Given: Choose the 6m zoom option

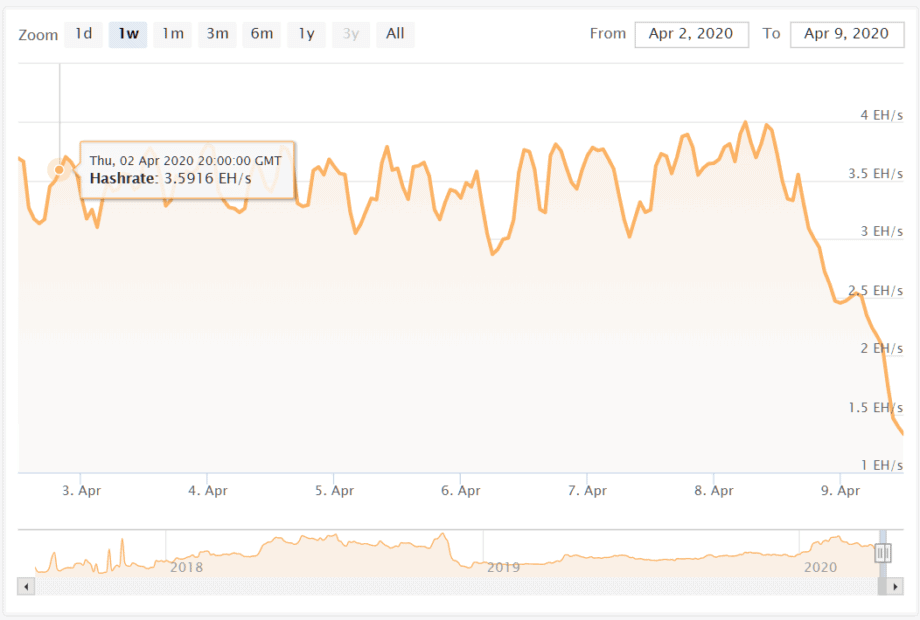Looking at the screenshot, I should (x=262, y=34).
